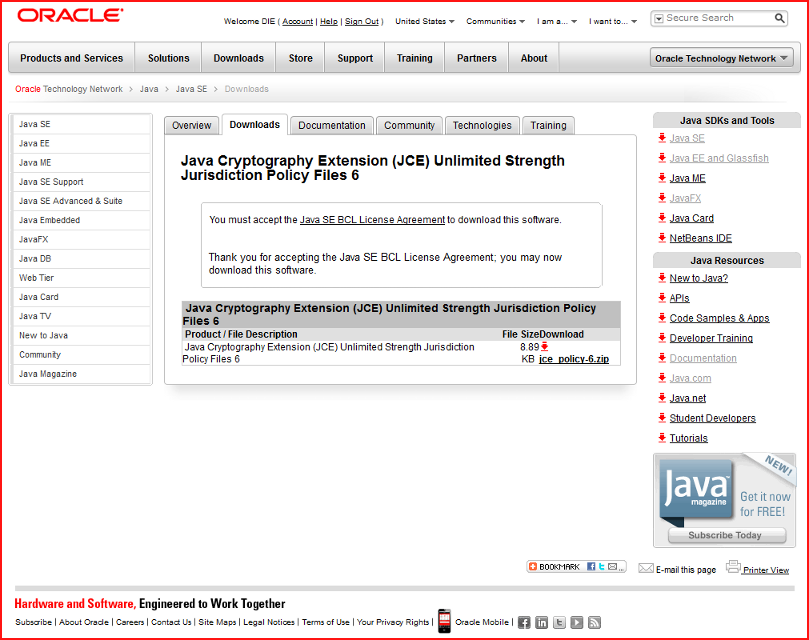
Task: Open the Partners menu
Action: 477,58
